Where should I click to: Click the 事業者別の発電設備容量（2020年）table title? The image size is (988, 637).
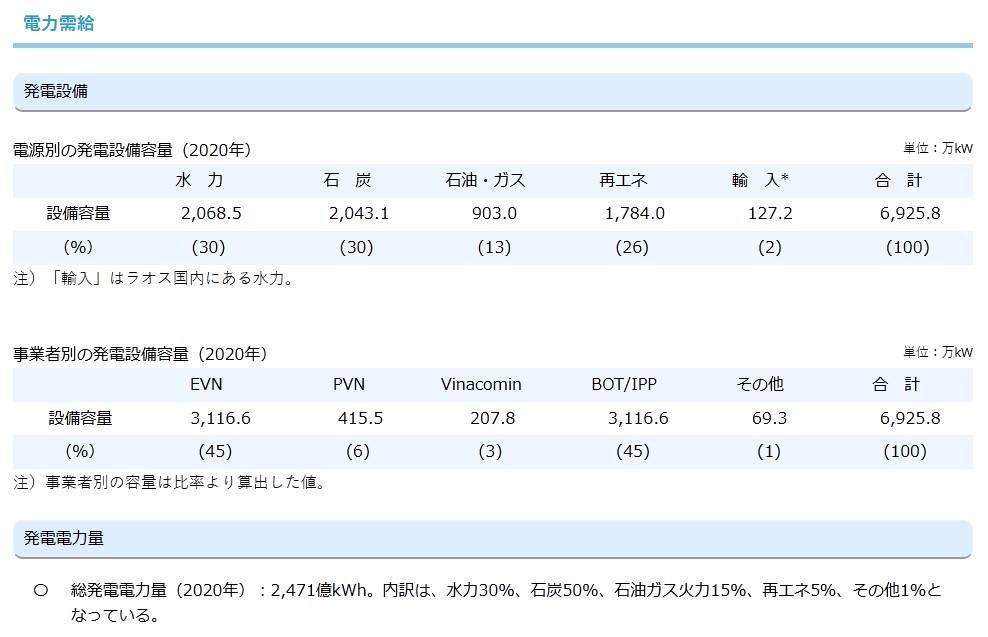140,354
